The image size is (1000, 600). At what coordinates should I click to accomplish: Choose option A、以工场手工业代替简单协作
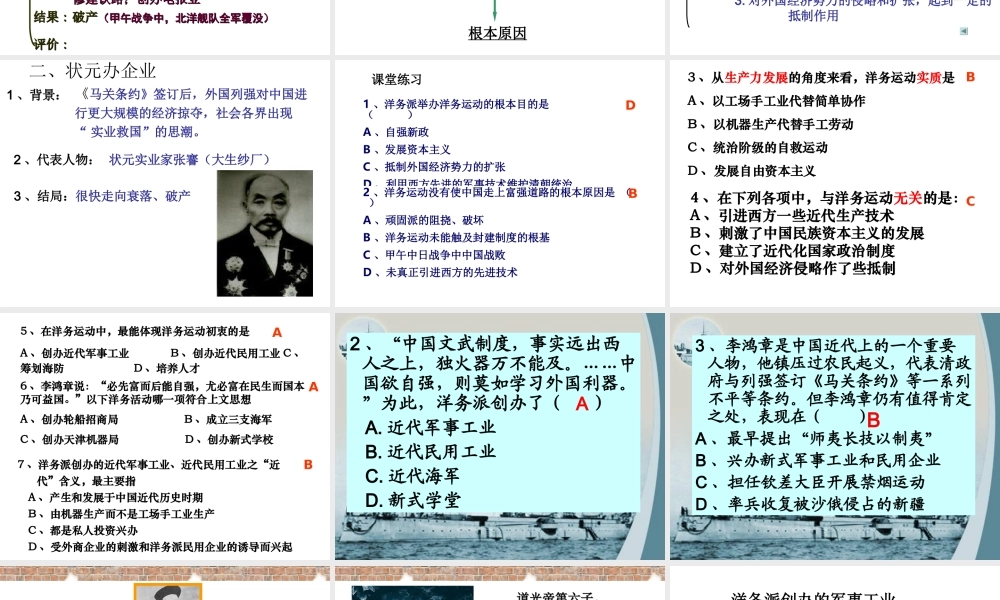(776, 101)
